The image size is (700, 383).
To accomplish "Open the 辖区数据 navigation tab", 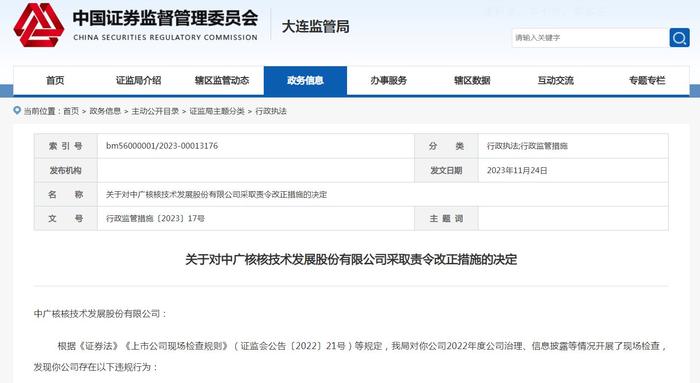I will [472, 81].
